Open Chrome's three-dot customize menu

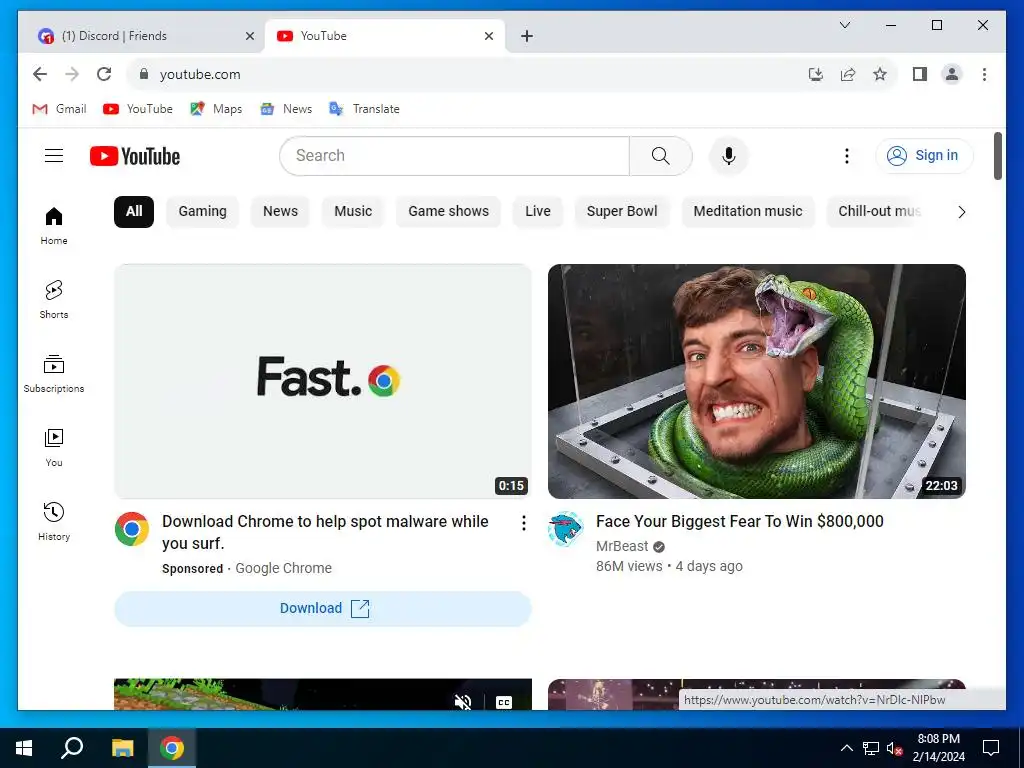[984, 74]
